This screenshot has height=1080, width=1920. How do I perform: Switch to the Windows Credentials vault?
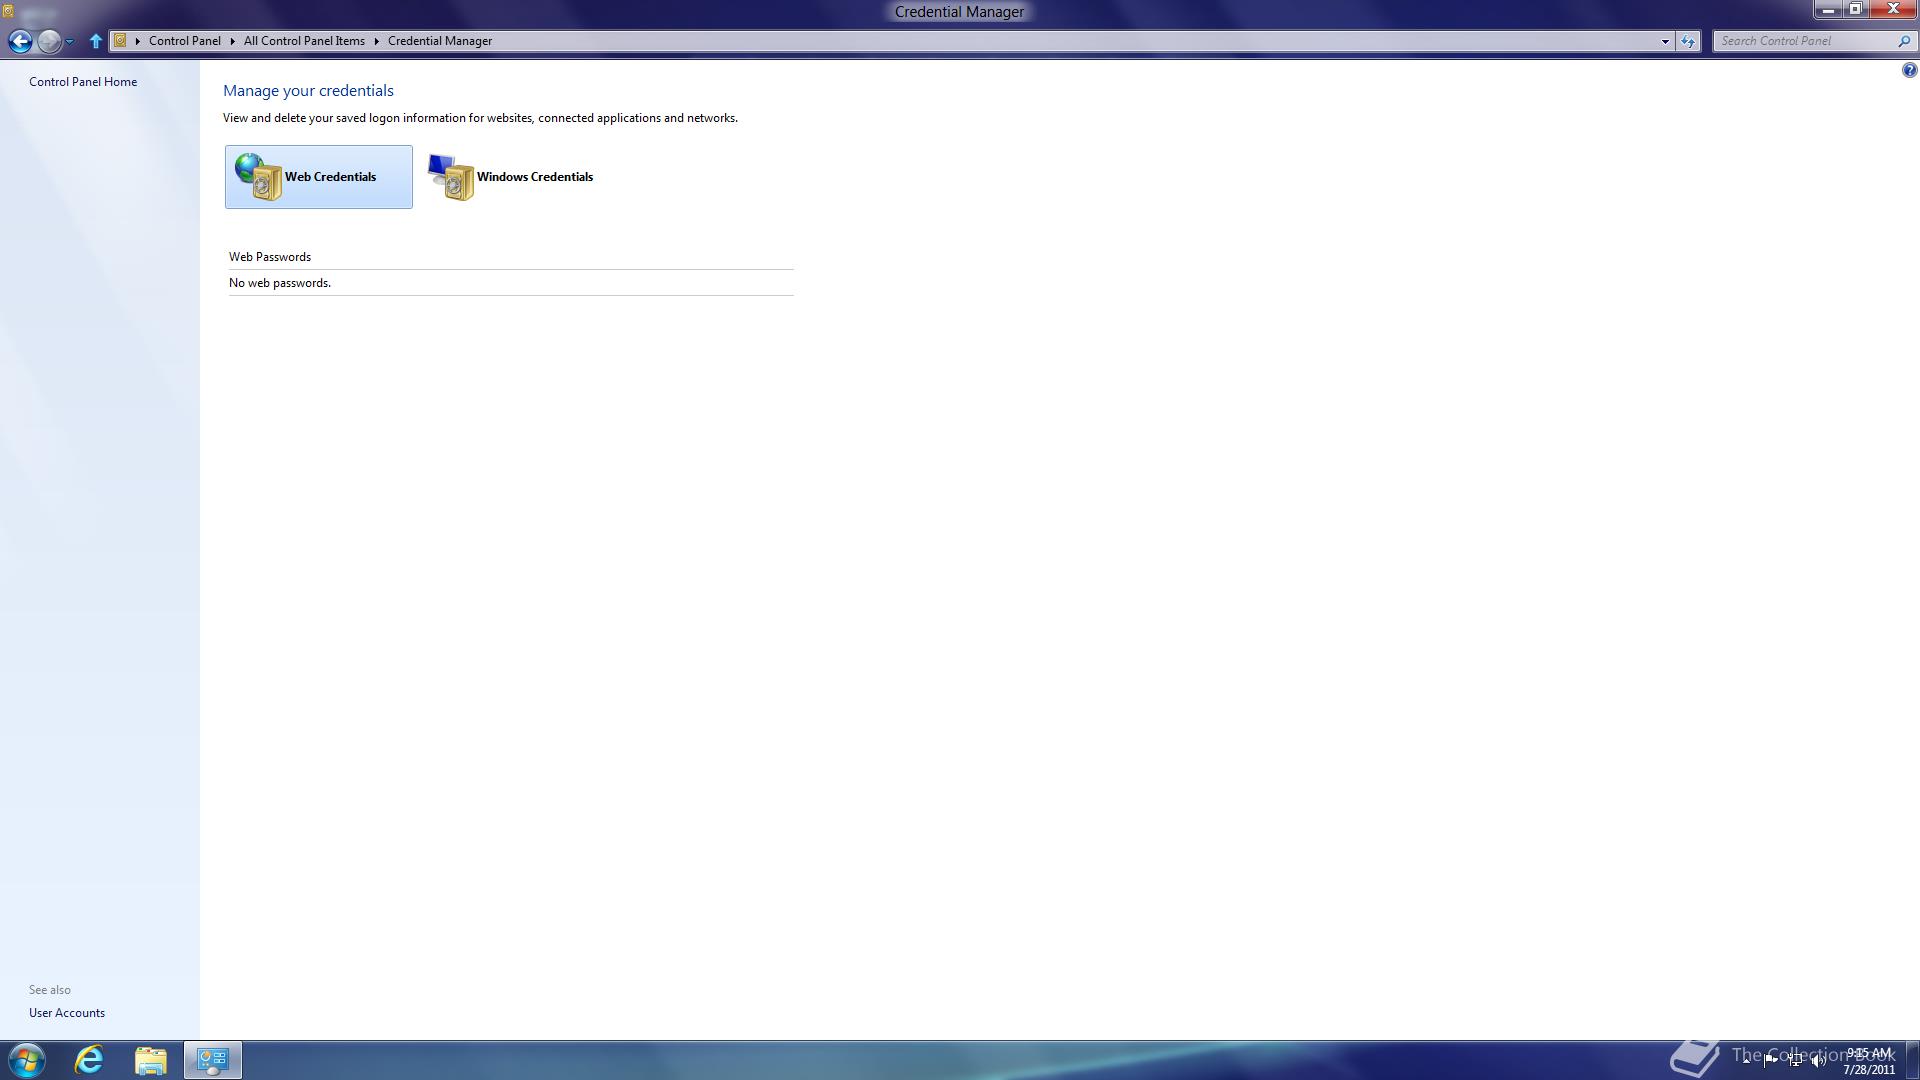(x=511, y=177)
